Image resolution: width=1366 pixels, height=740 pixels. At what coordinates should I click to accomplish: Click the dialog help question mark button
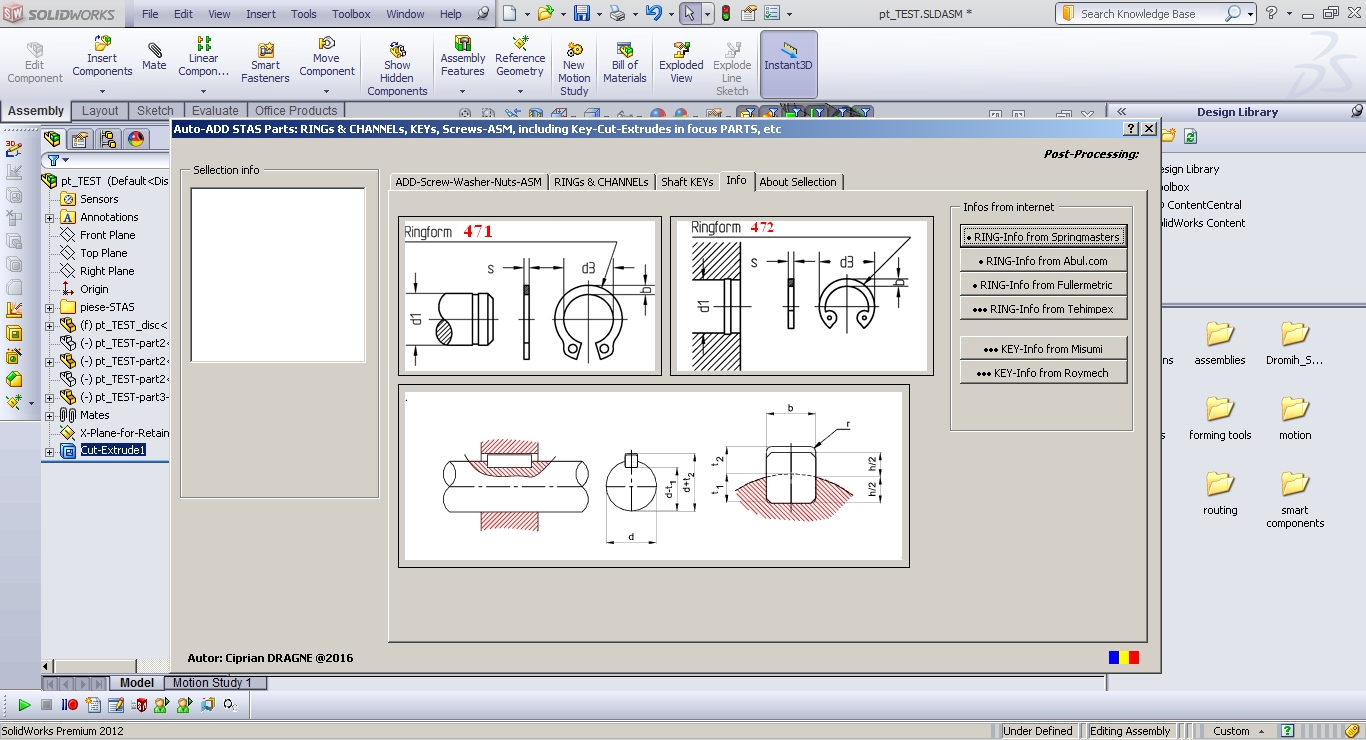1131,129
